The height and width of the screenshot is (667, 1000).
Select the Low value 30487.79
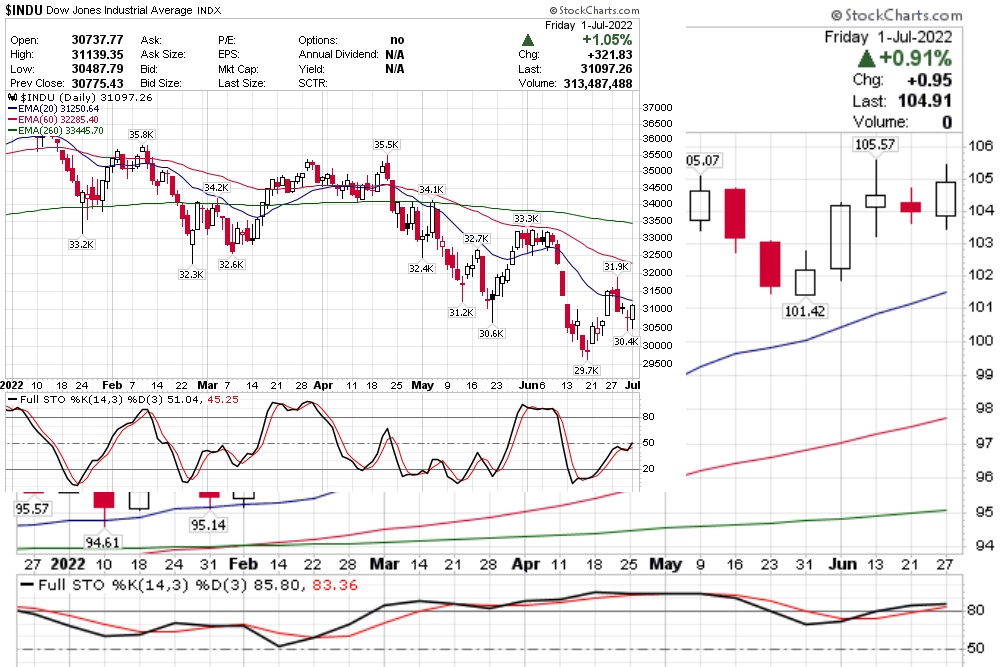coord(98,69)
